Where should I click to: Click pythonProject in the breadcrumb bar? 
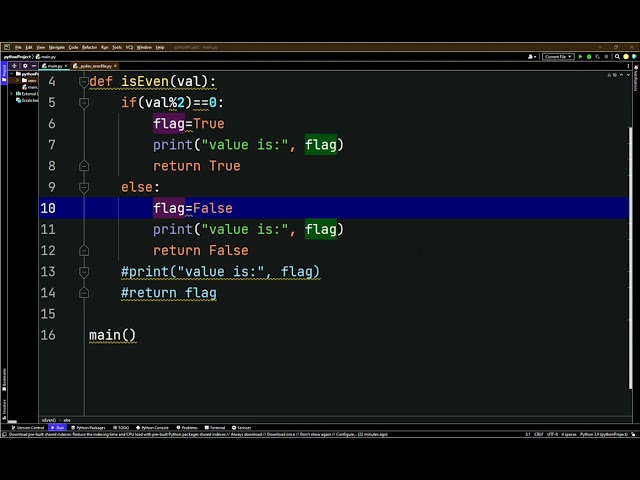tap(17, 57)
